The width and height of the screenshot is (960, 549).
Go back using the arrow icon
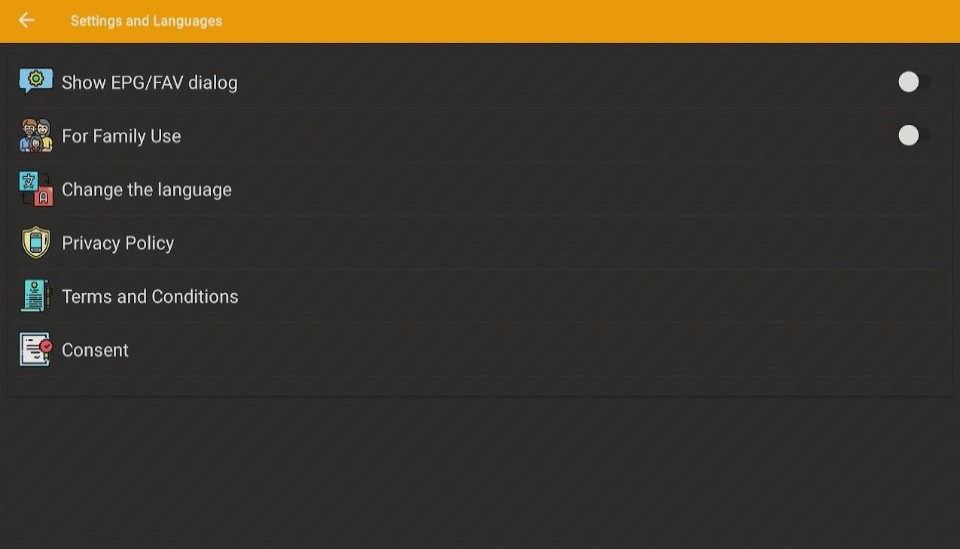pos(26,20)
